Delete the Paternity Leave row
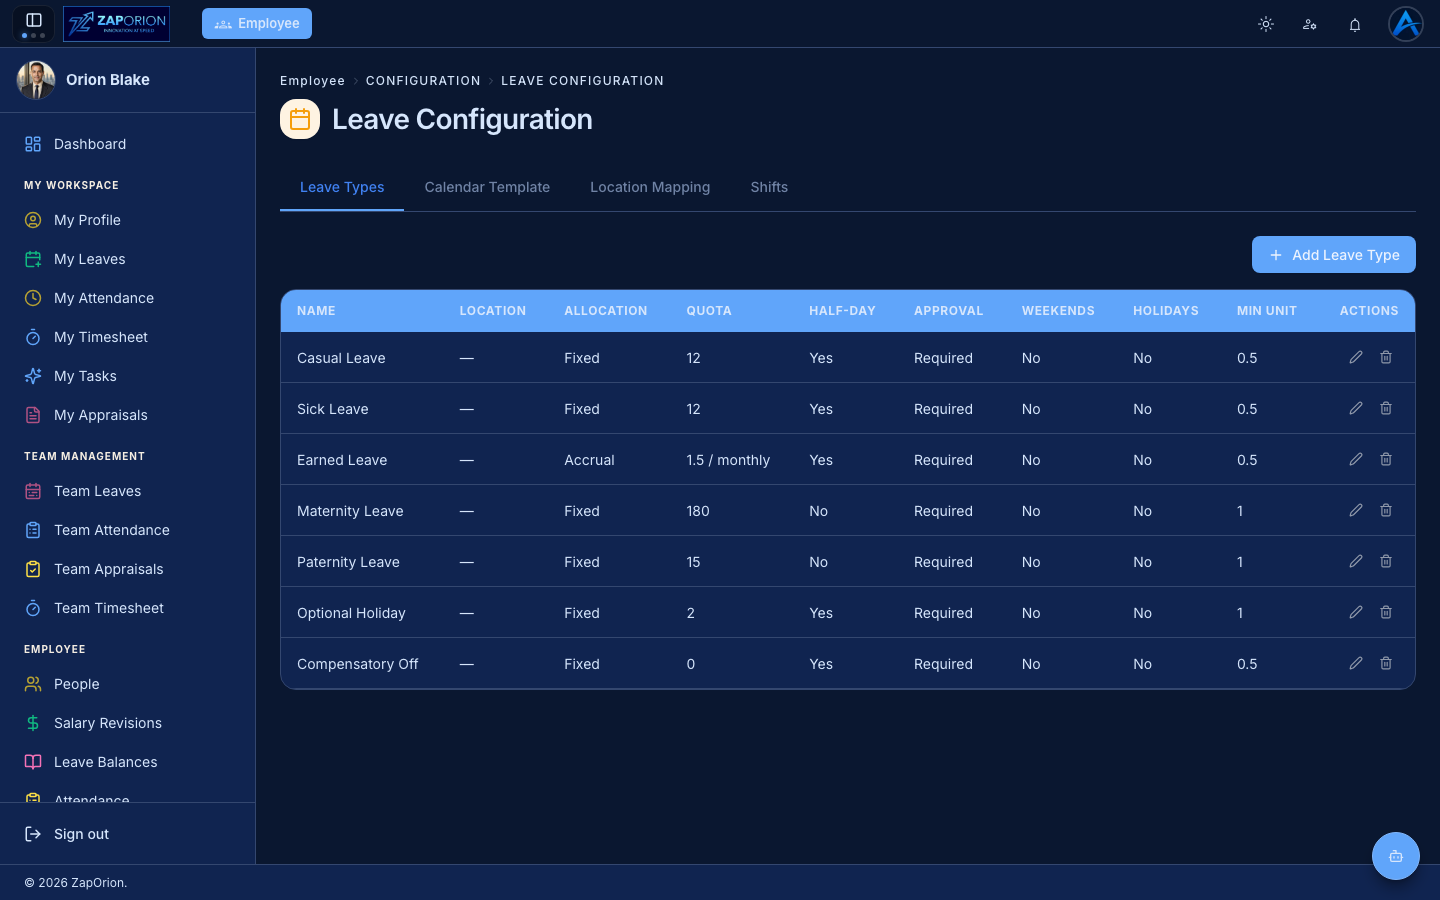This screenshot has width=1440, height=900. [1386, 561]
